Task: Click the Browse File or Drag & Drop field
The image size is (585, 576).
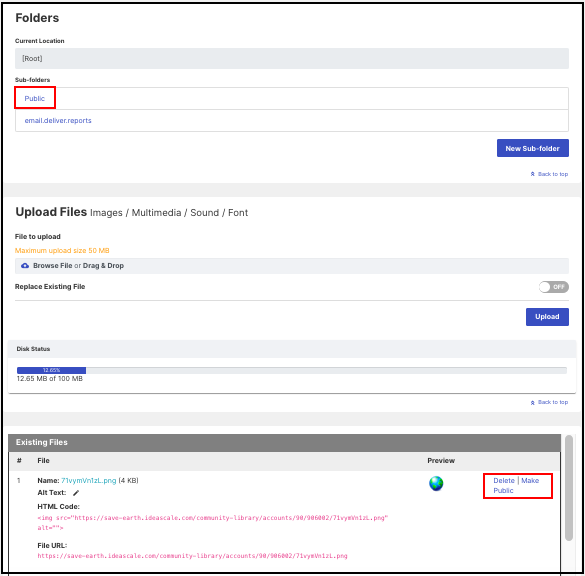Action: (x=292, y=266)
